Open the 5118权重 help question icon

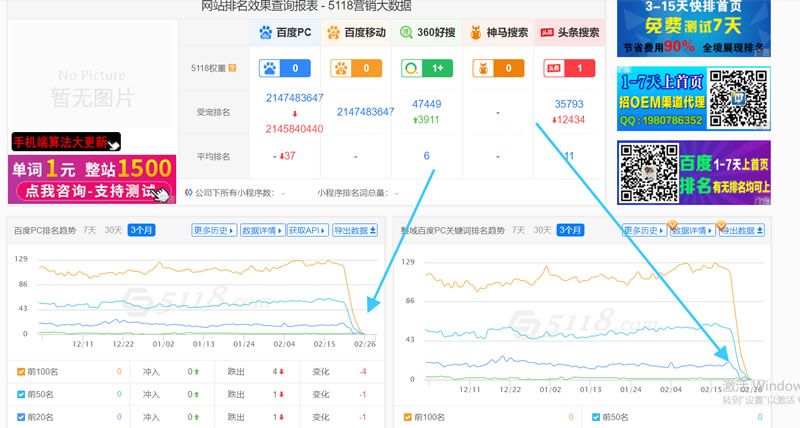[x=232, y=68]
